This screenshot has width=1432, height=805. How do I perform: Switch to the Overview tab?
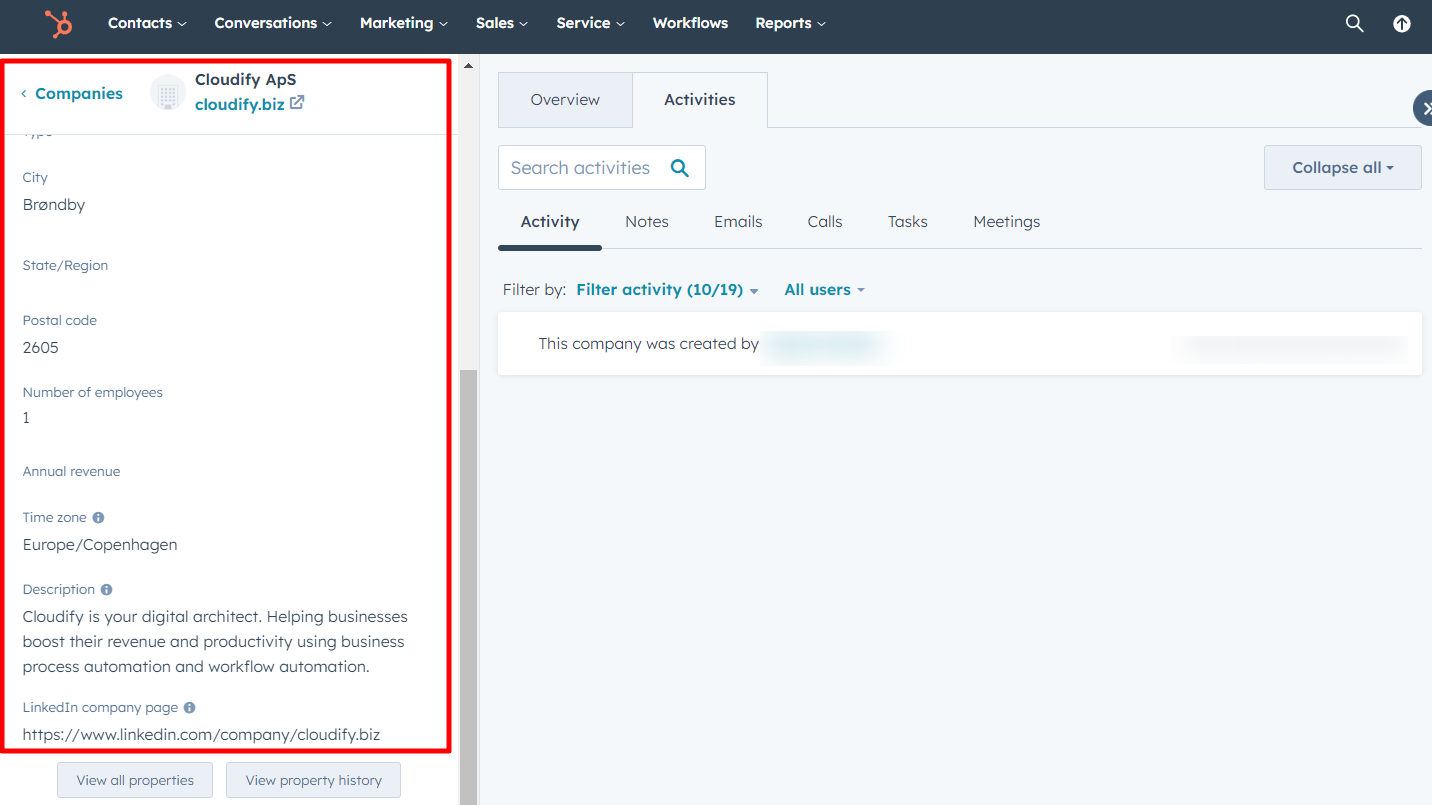tap(565, 99)
